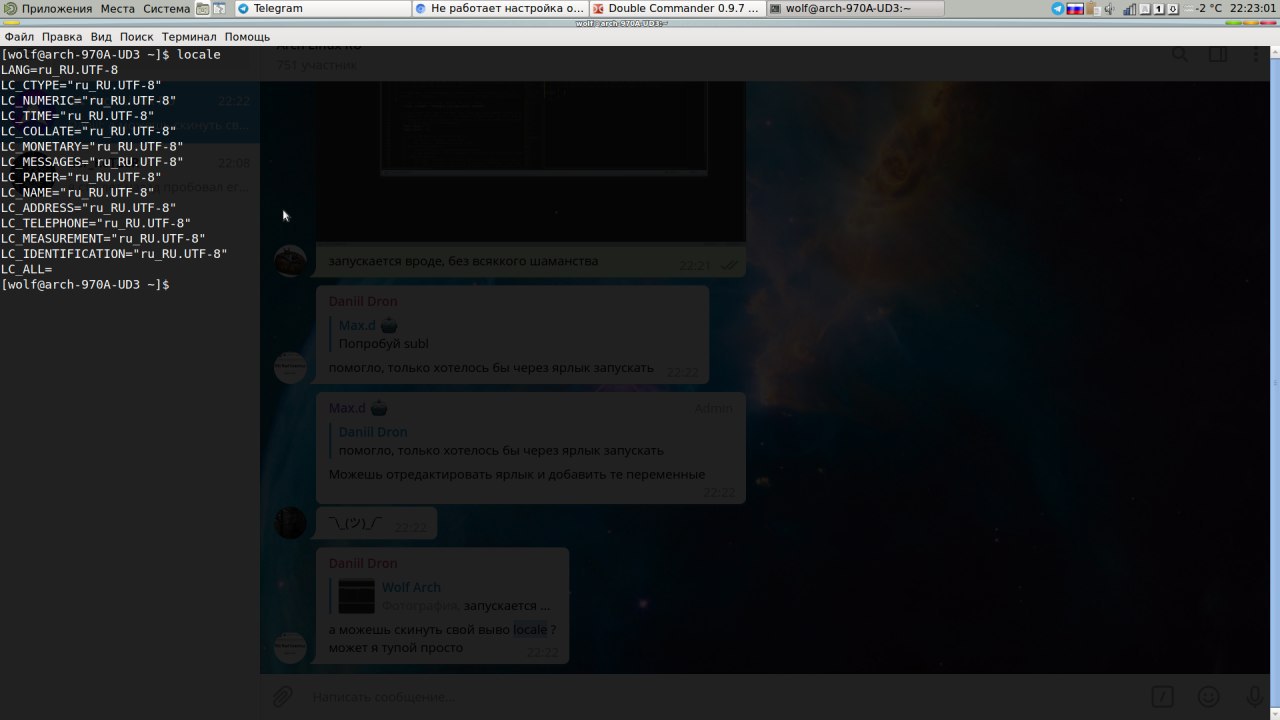
Task: Switch to Double Commander in the taskbar
Action: [677, 8]
